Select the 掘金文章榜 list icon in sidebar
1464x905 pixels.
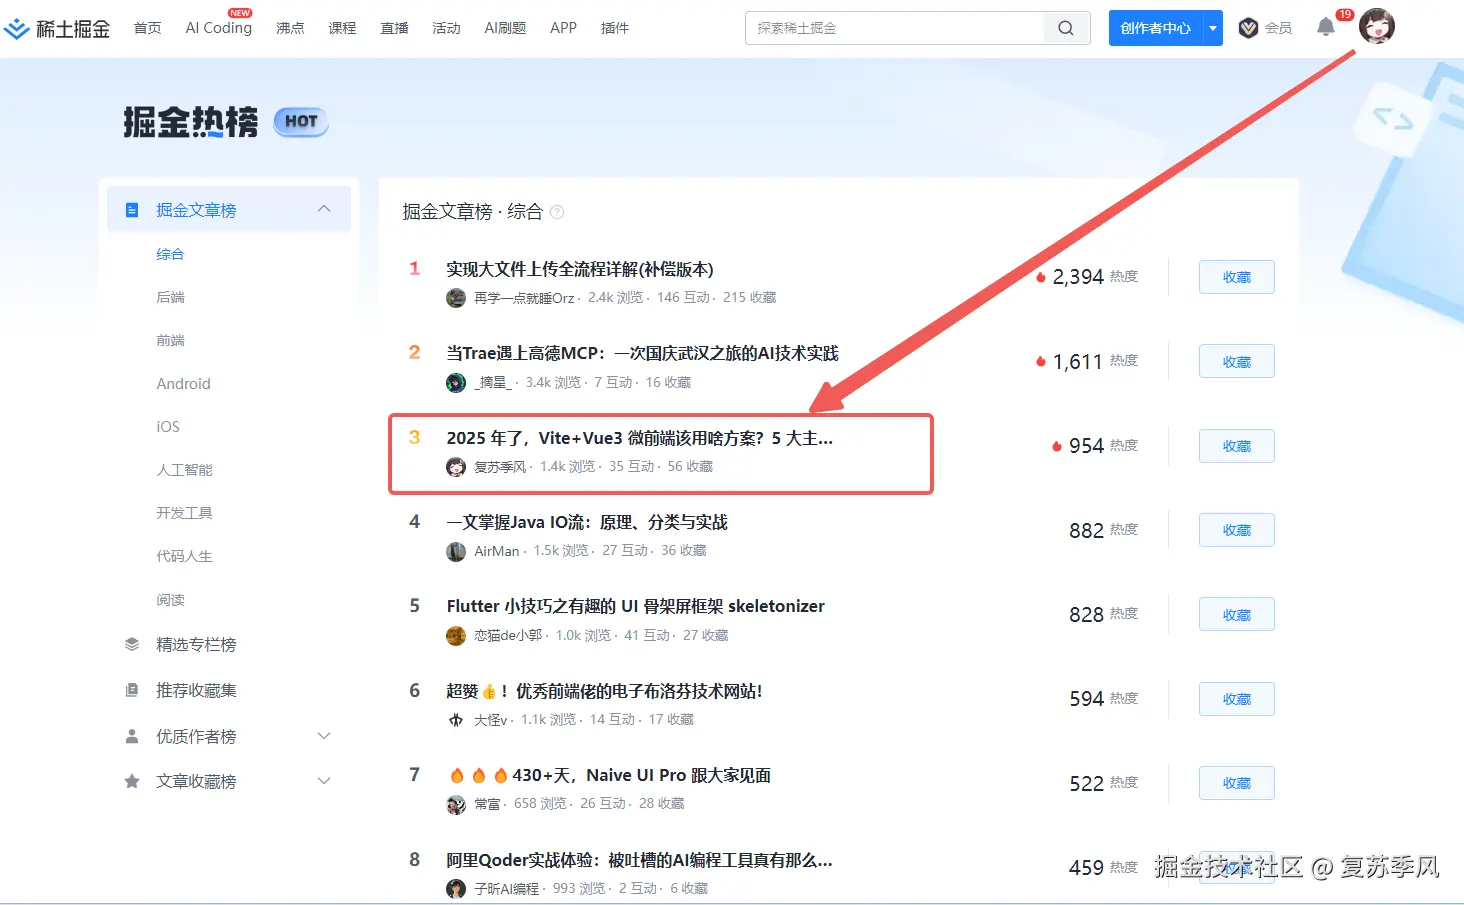(x=132, y=209)
